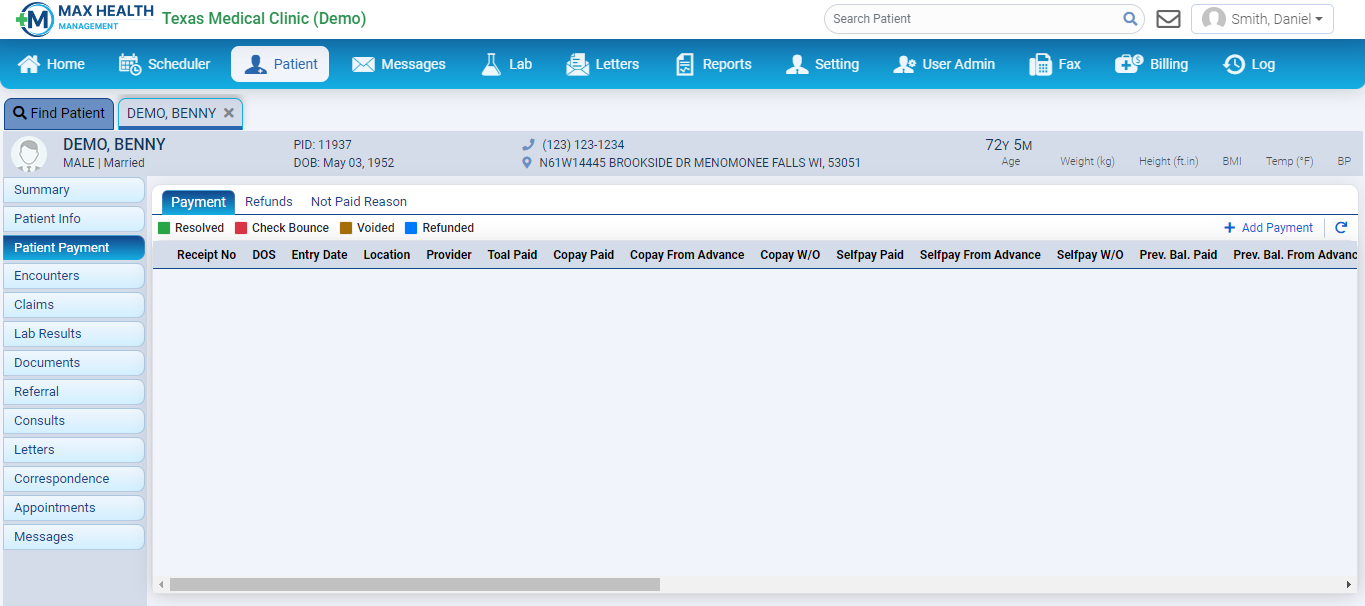Screen dimensions: 1365x606
Task: Open the Not Paid Reason tab
Action: point(358,201)
